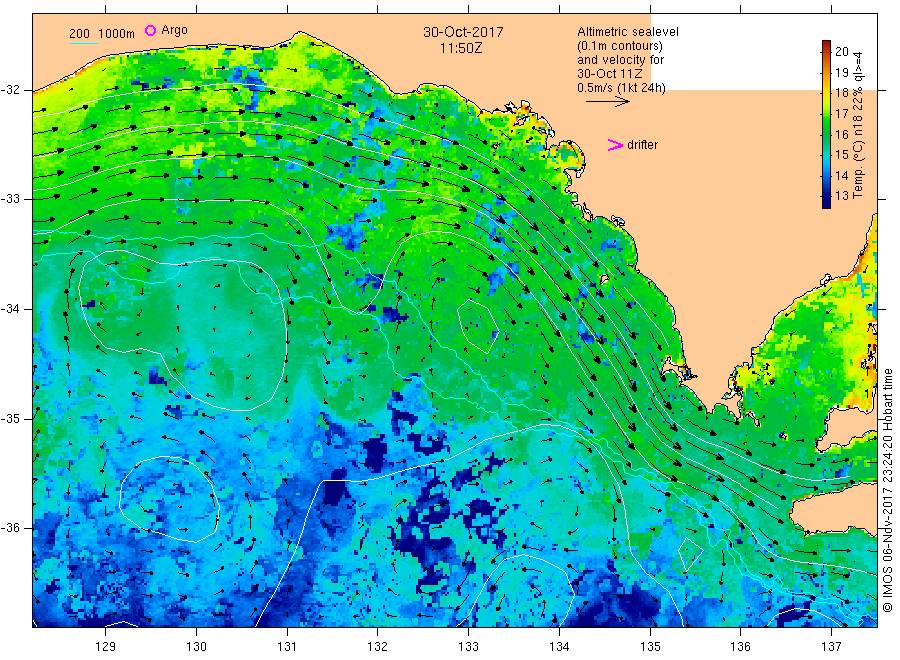Click the '20' value on temperature scale
This screenshot has height=660, width=900.
tap(841, 52)
